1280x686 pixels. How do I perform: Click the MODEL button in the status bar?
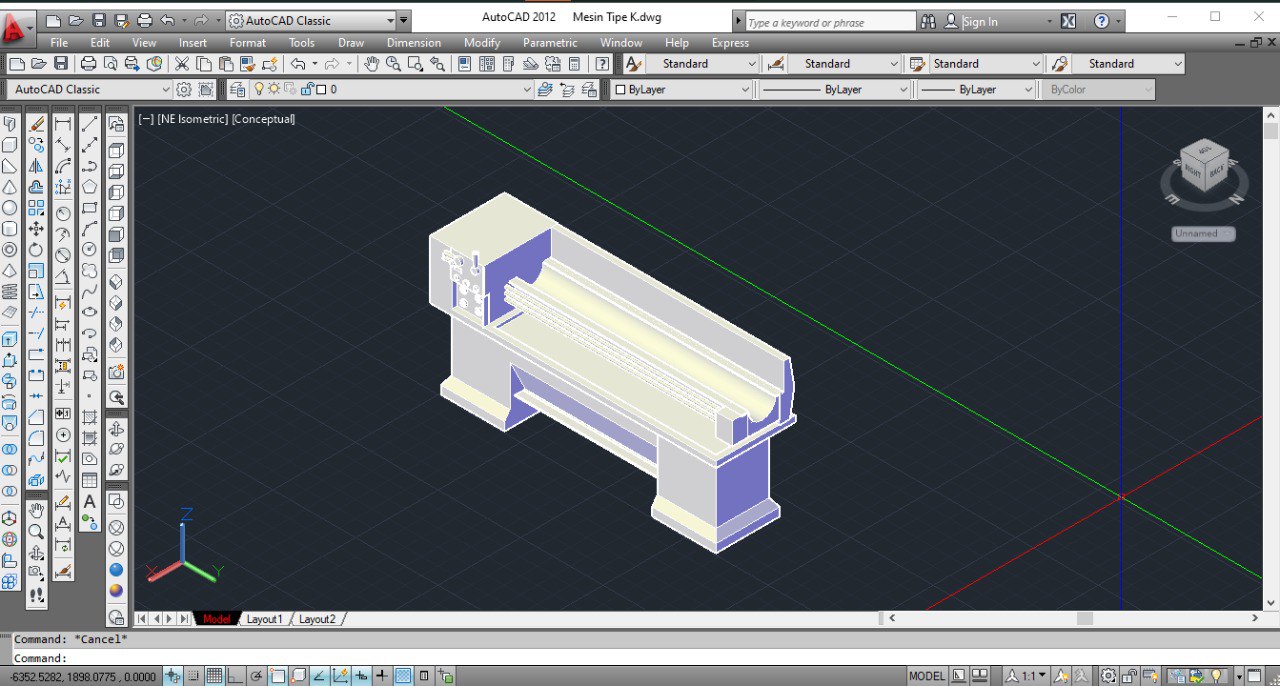pyautogui.click(x=926, y=676)
